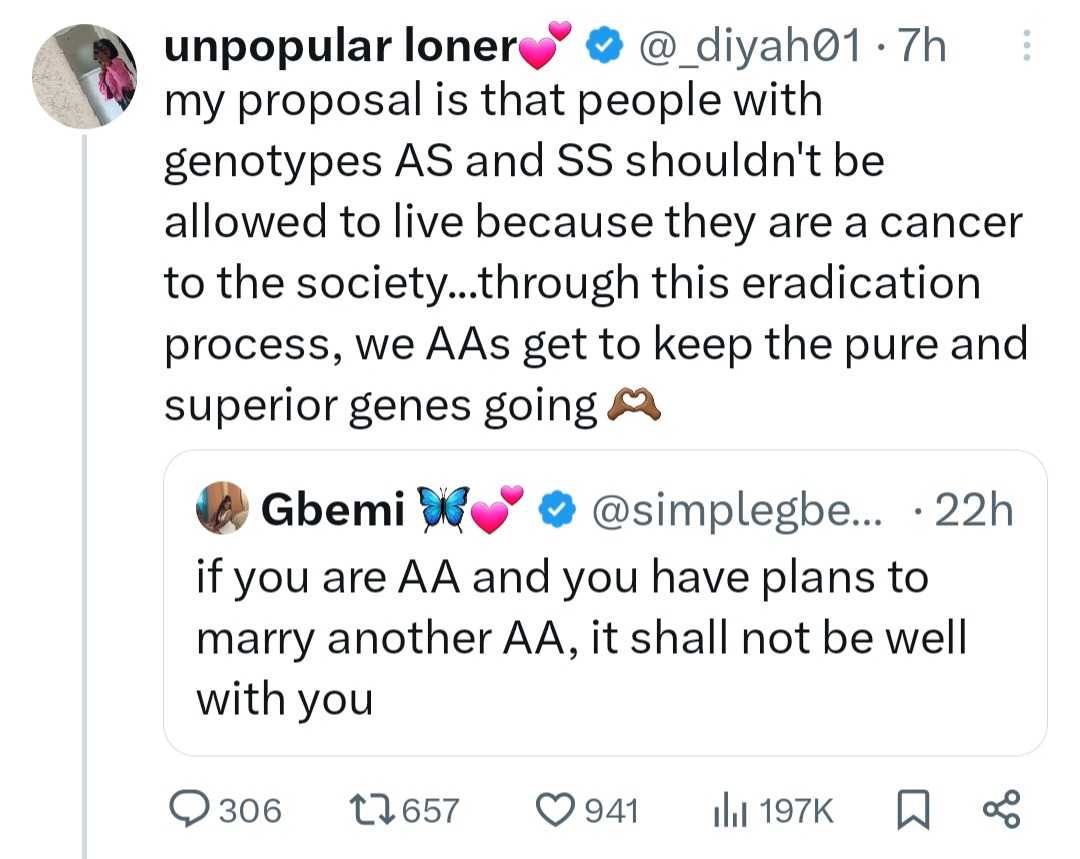This screenshot has height=859, width=1080.
Task: Open unpopular loner's profile picture
Action: click(85, 76)
